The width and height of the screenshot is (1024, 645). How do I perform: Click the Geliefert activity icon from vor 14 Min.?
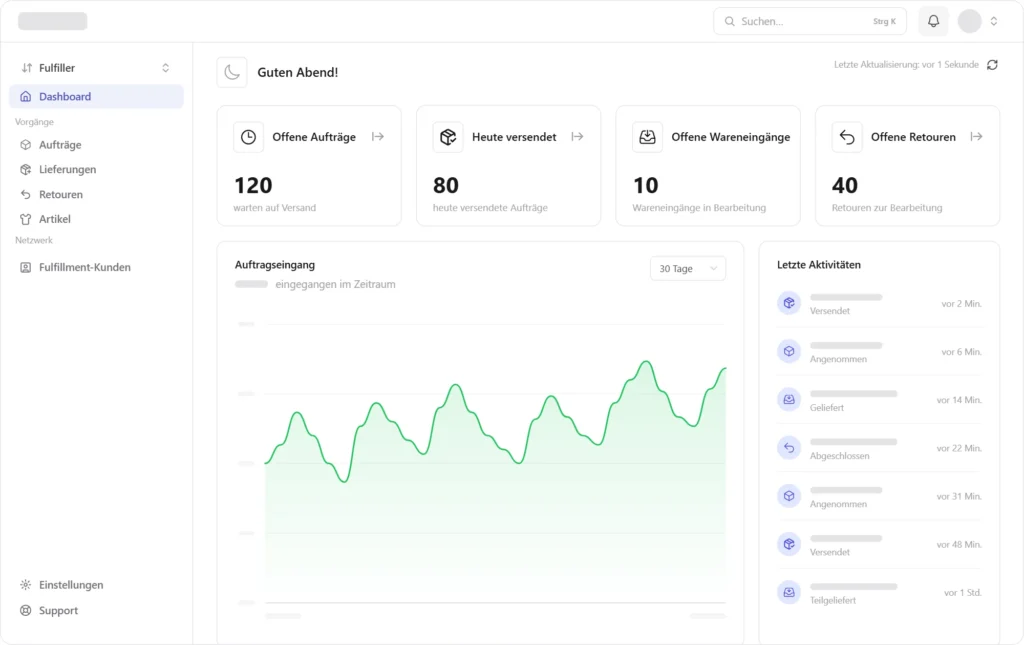(789, 400)
